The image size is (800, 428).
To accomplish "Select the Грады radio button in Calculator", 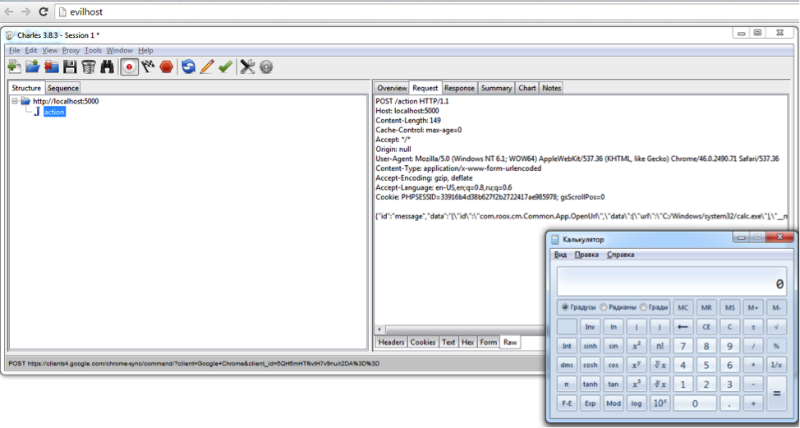I will click(x=643, y=307).
